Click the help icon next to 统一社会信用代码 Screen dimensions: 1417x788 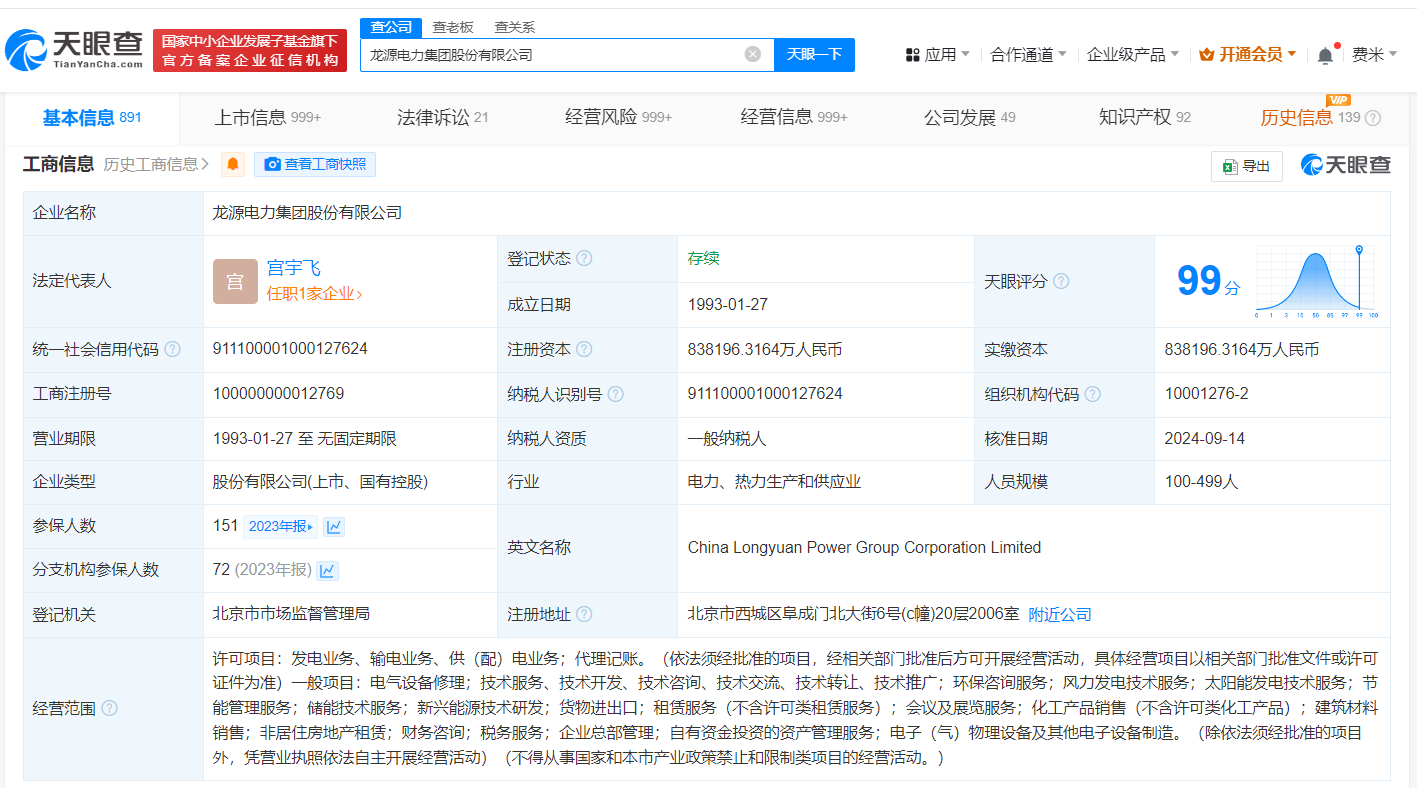[x=174, y=349]
